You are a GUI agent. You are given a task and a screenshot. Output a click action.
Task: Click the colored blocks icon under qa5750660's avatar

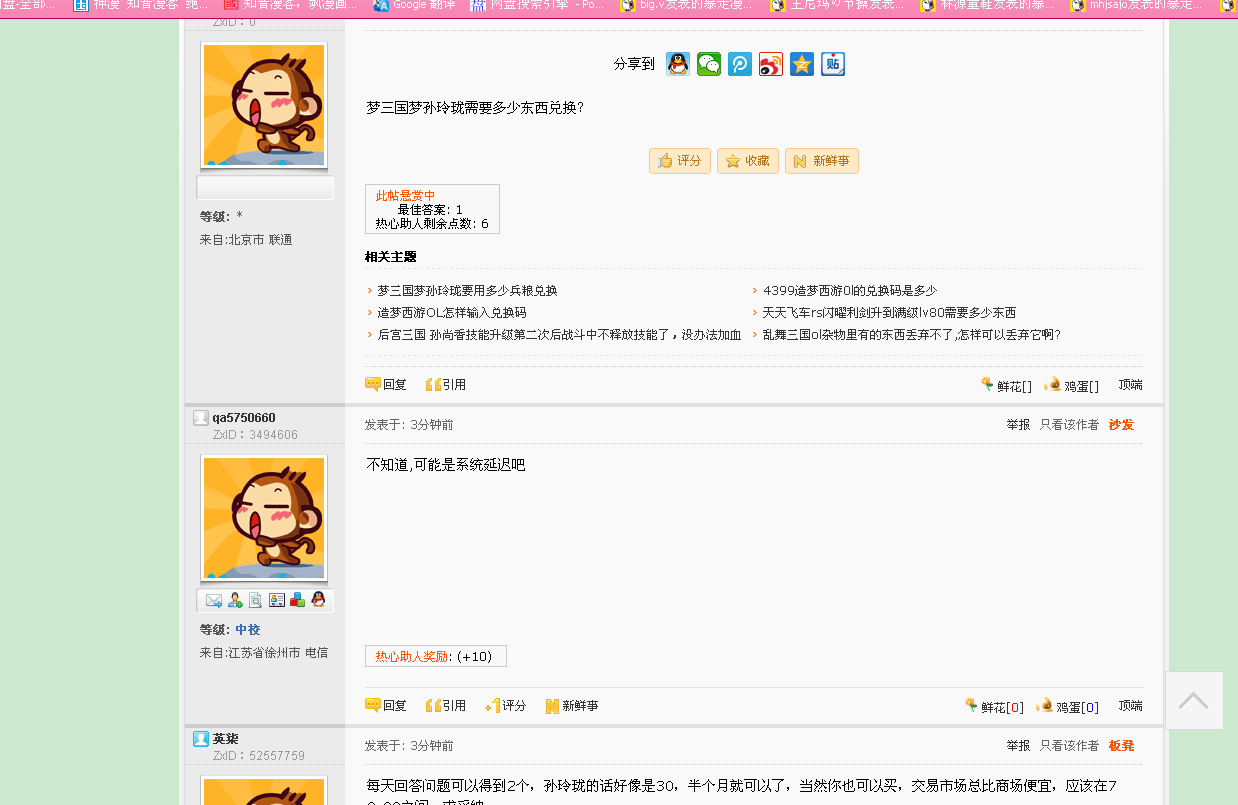[x=297, y=600]
